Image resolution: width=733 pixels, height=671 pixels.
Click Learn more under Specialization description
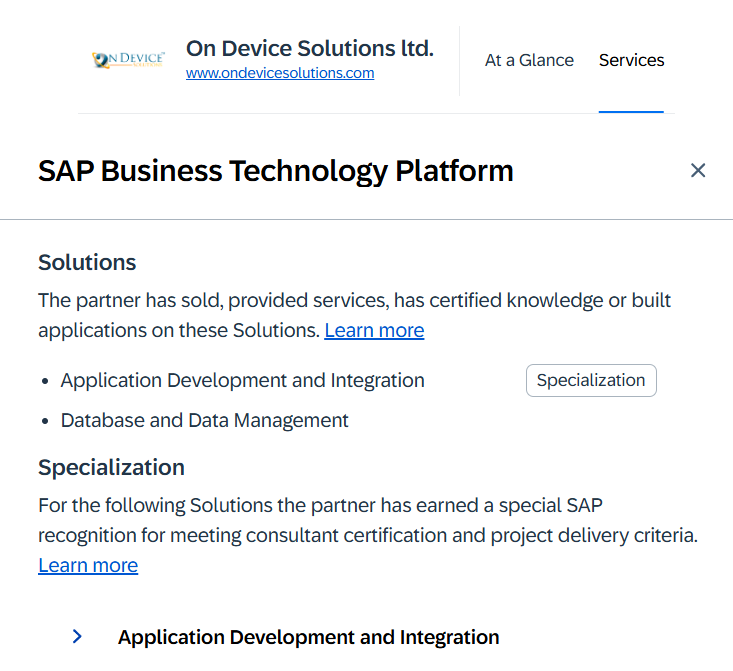pos(88,565)
